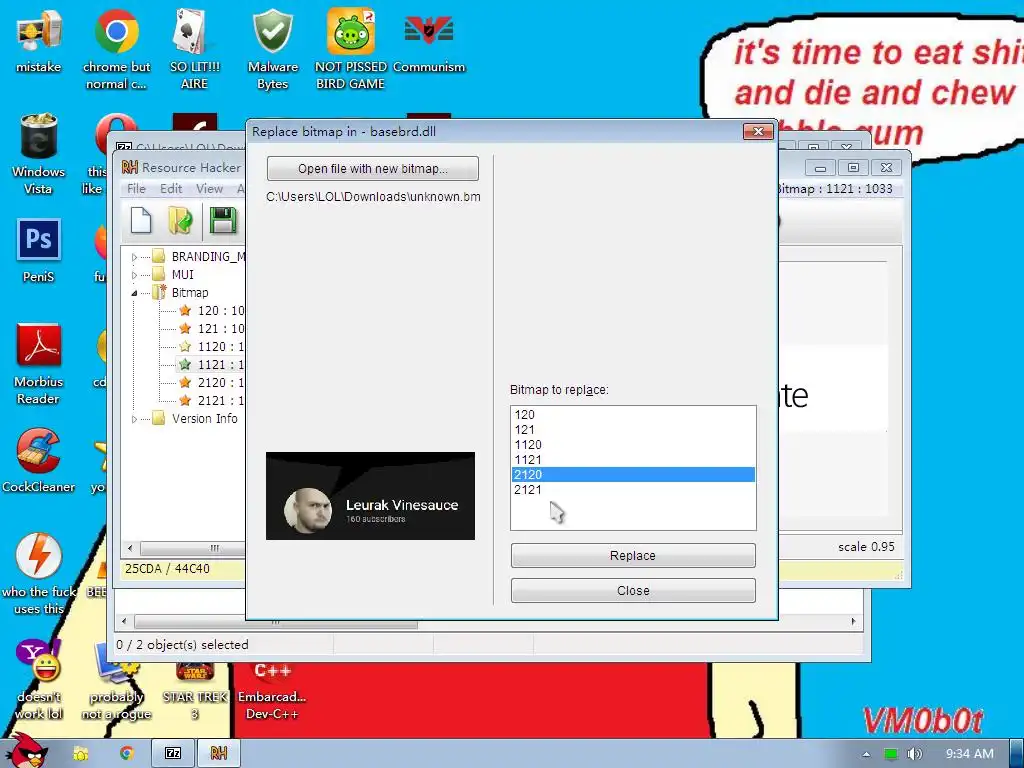Select 121 in Bitmap to replace list
The height and width of the screenshot is (768, 1024).
tap(633, 430)
